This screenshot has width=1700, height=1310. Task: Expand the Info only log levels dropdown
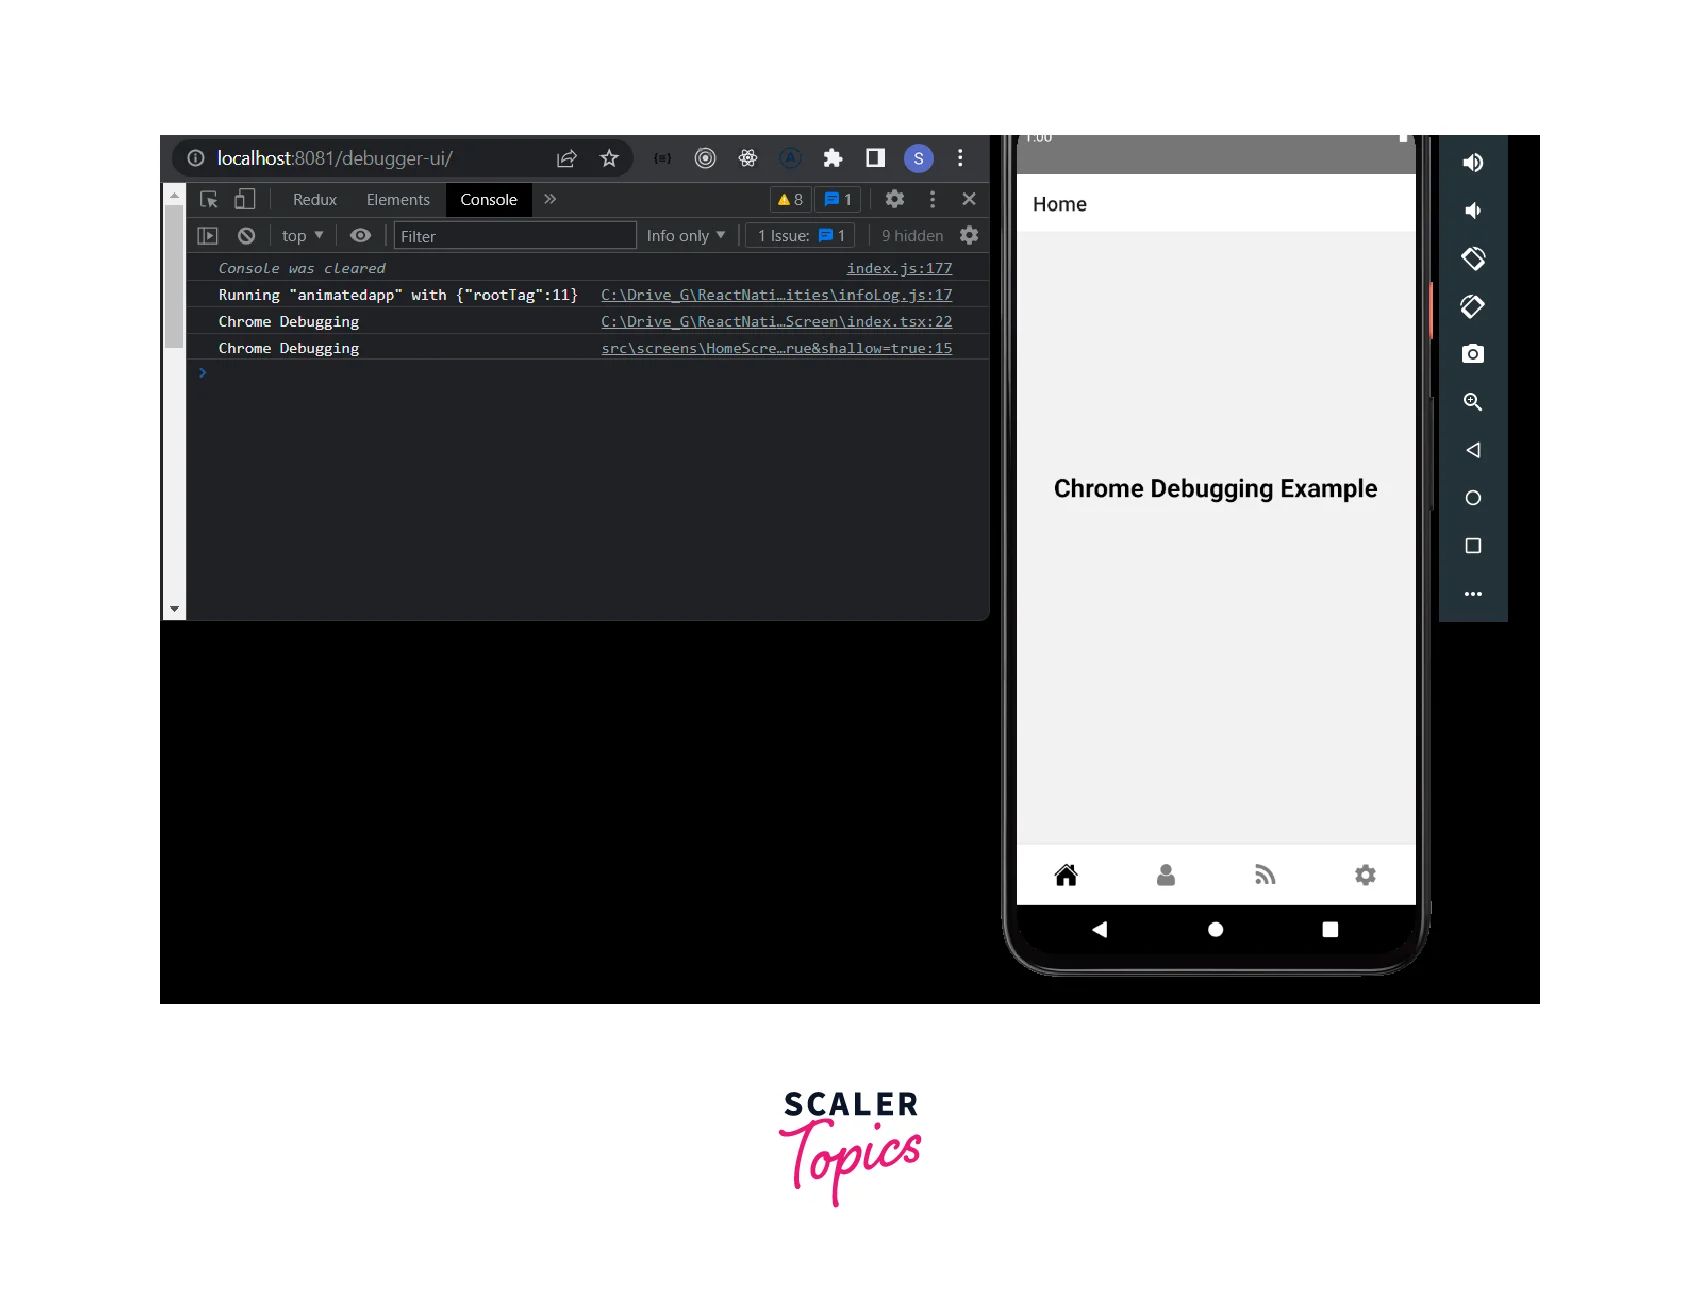pyautogui.click(x=685, y=236)
